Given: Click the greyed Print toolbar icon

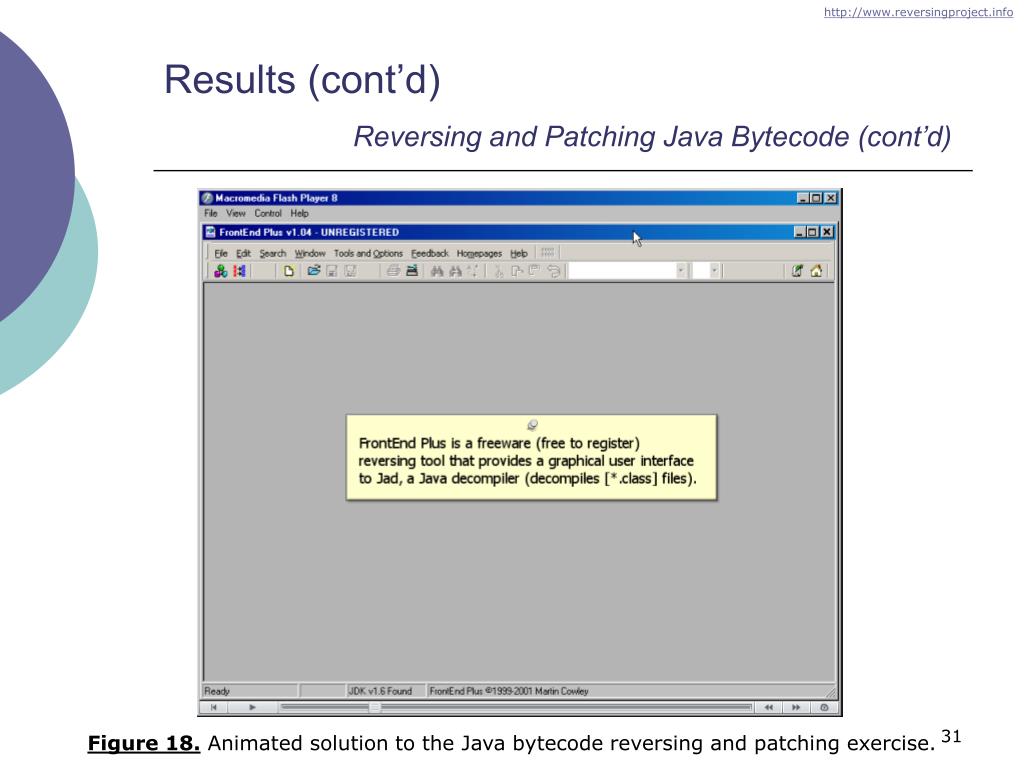Looking at the screenshot, I should [392, 271].
